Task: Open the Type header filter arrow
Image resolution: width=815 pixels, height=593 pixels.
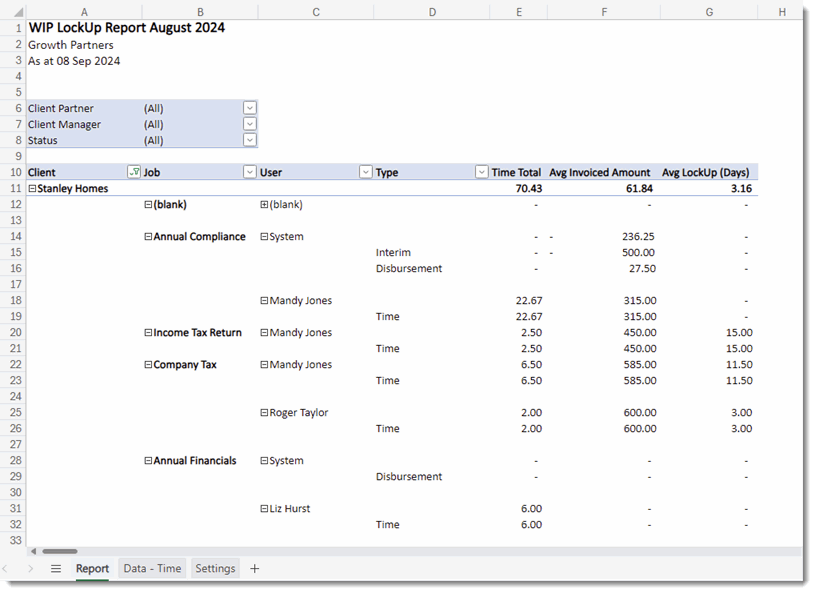Action: [481, 172]
